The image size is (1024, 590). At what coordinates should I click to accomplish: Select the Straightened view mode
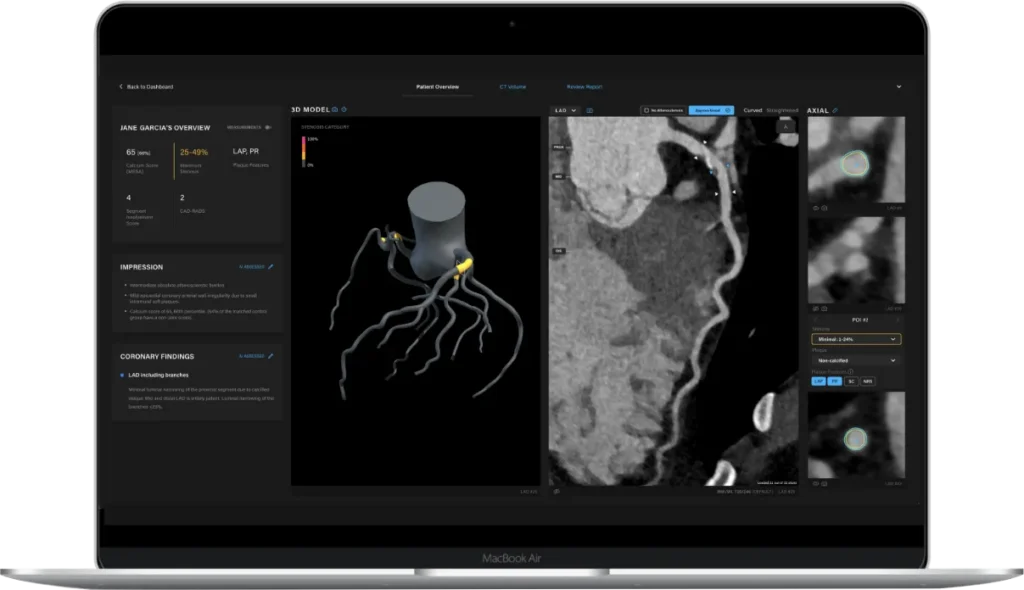pyautogui.click(x=782, y=110)
